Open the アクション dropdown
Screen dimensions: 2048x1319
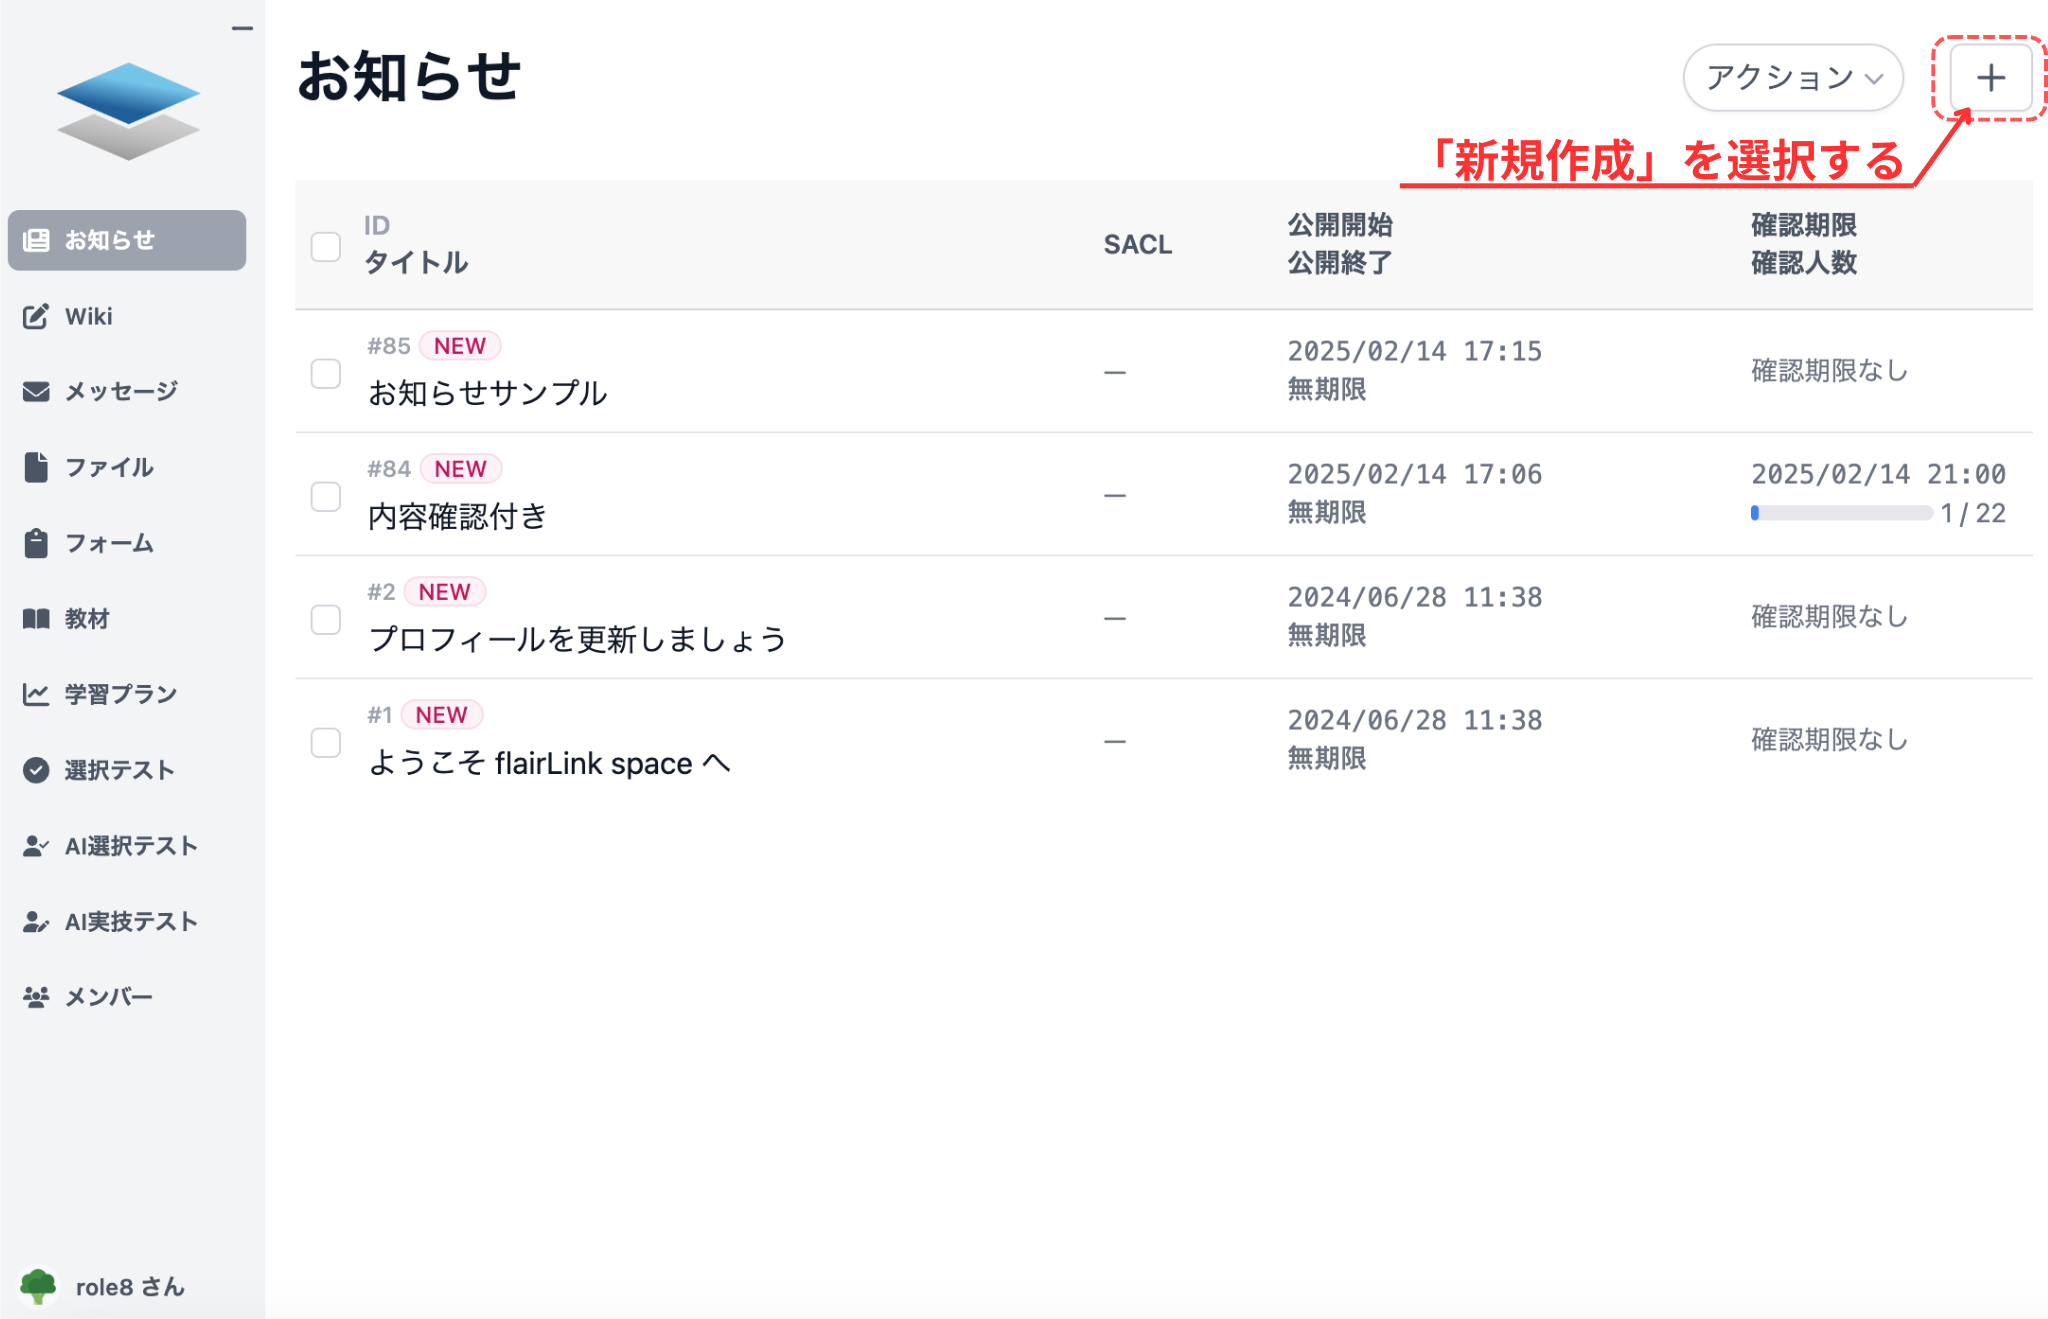tap(1793, 77)
